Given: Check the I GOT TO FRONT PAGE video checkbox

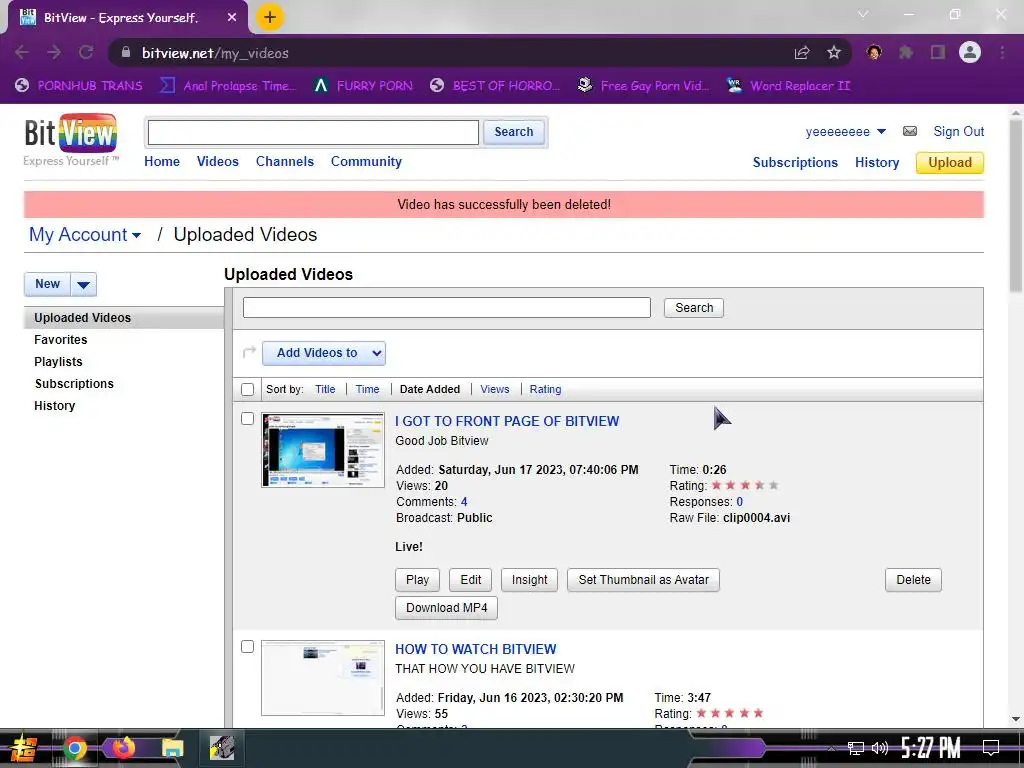Looking at the screenshot, I should pos(248,419).
